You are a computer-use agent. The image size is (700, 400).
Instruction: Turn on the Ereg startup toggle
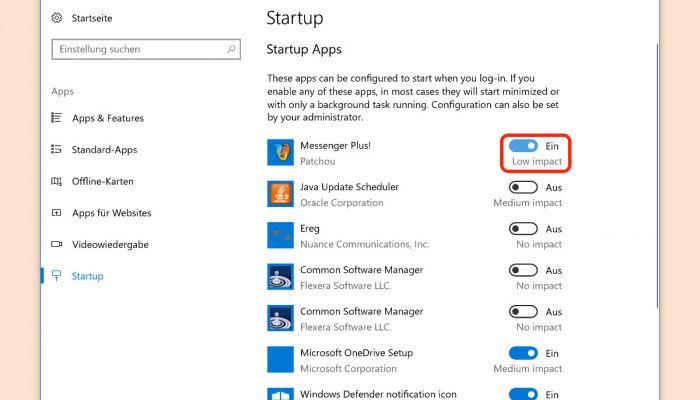(x=523, y=229)
